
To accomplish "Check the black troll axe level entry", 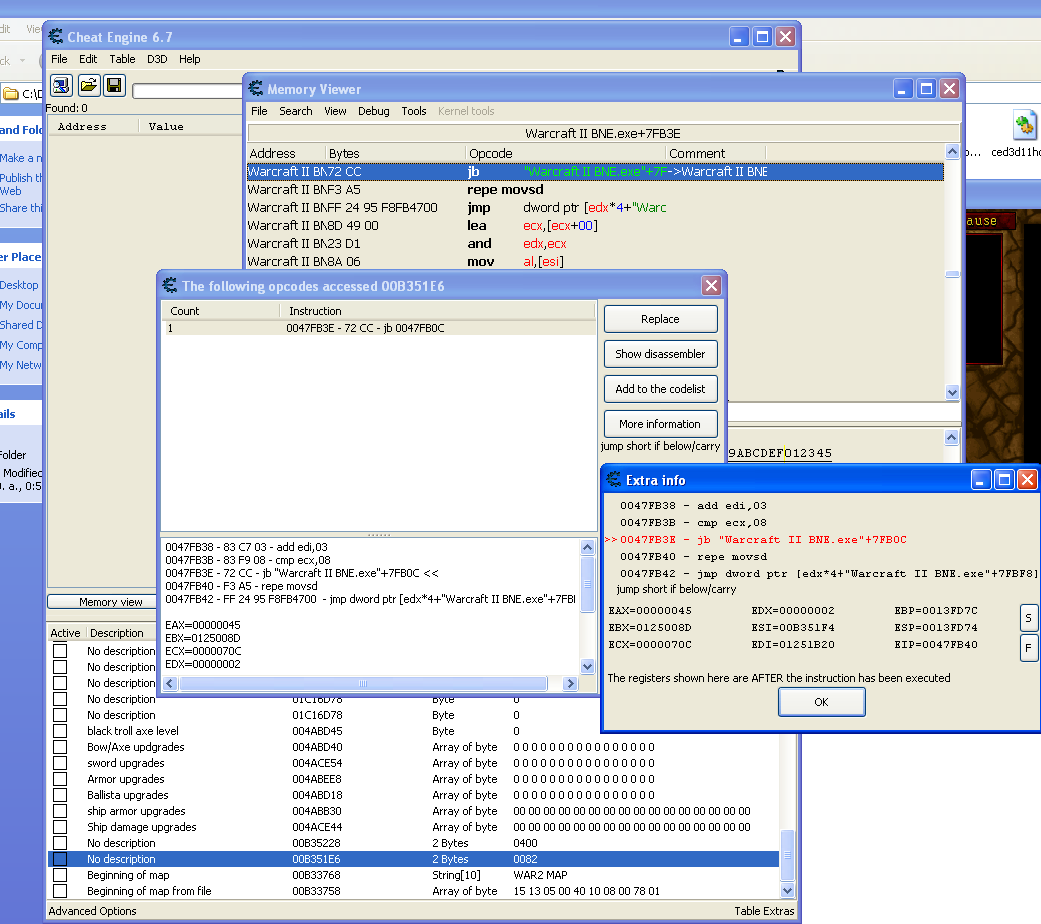I will [x=60, y=731].
